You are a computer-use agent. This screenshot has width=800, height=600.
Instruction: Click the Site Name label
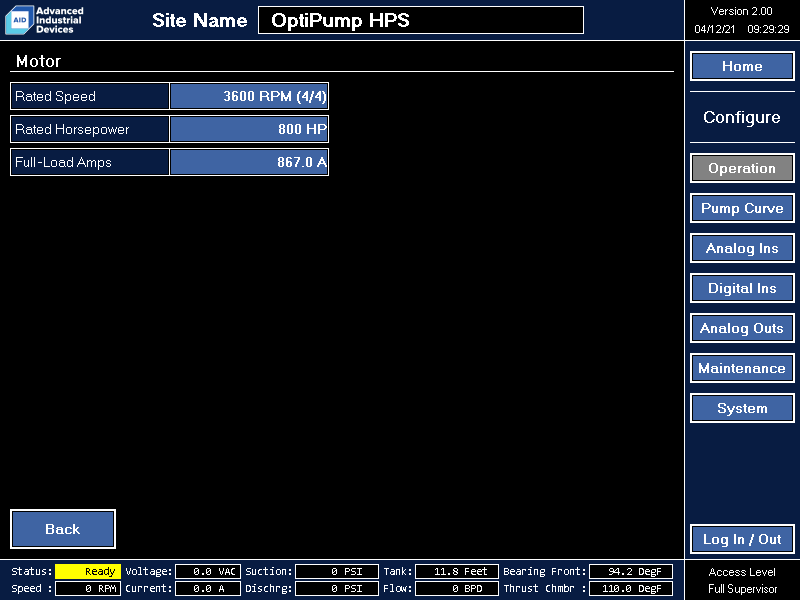[199, 20]
